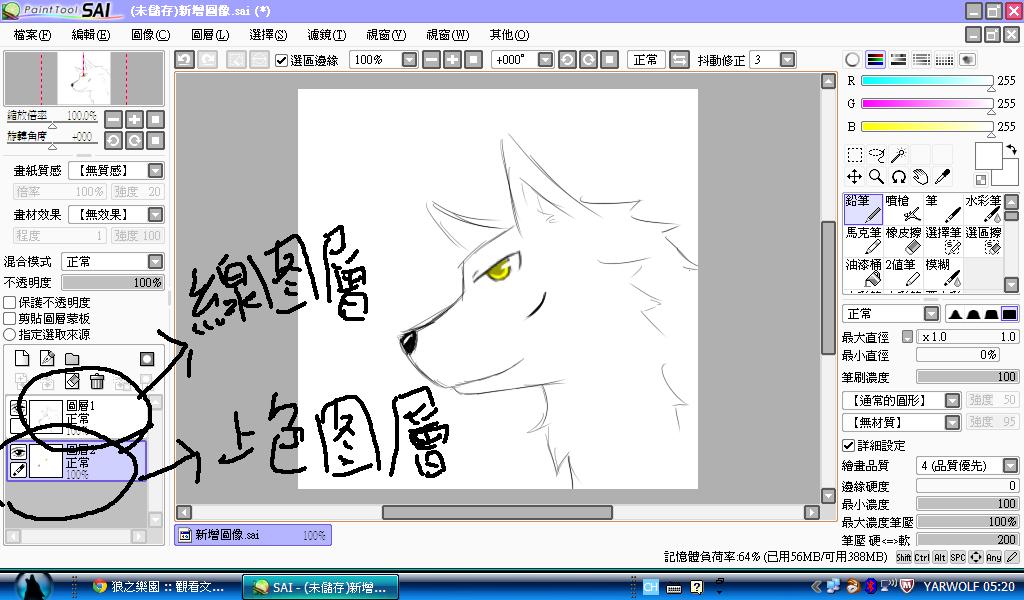Select the 模糊 blur tool

pos(943,273)
